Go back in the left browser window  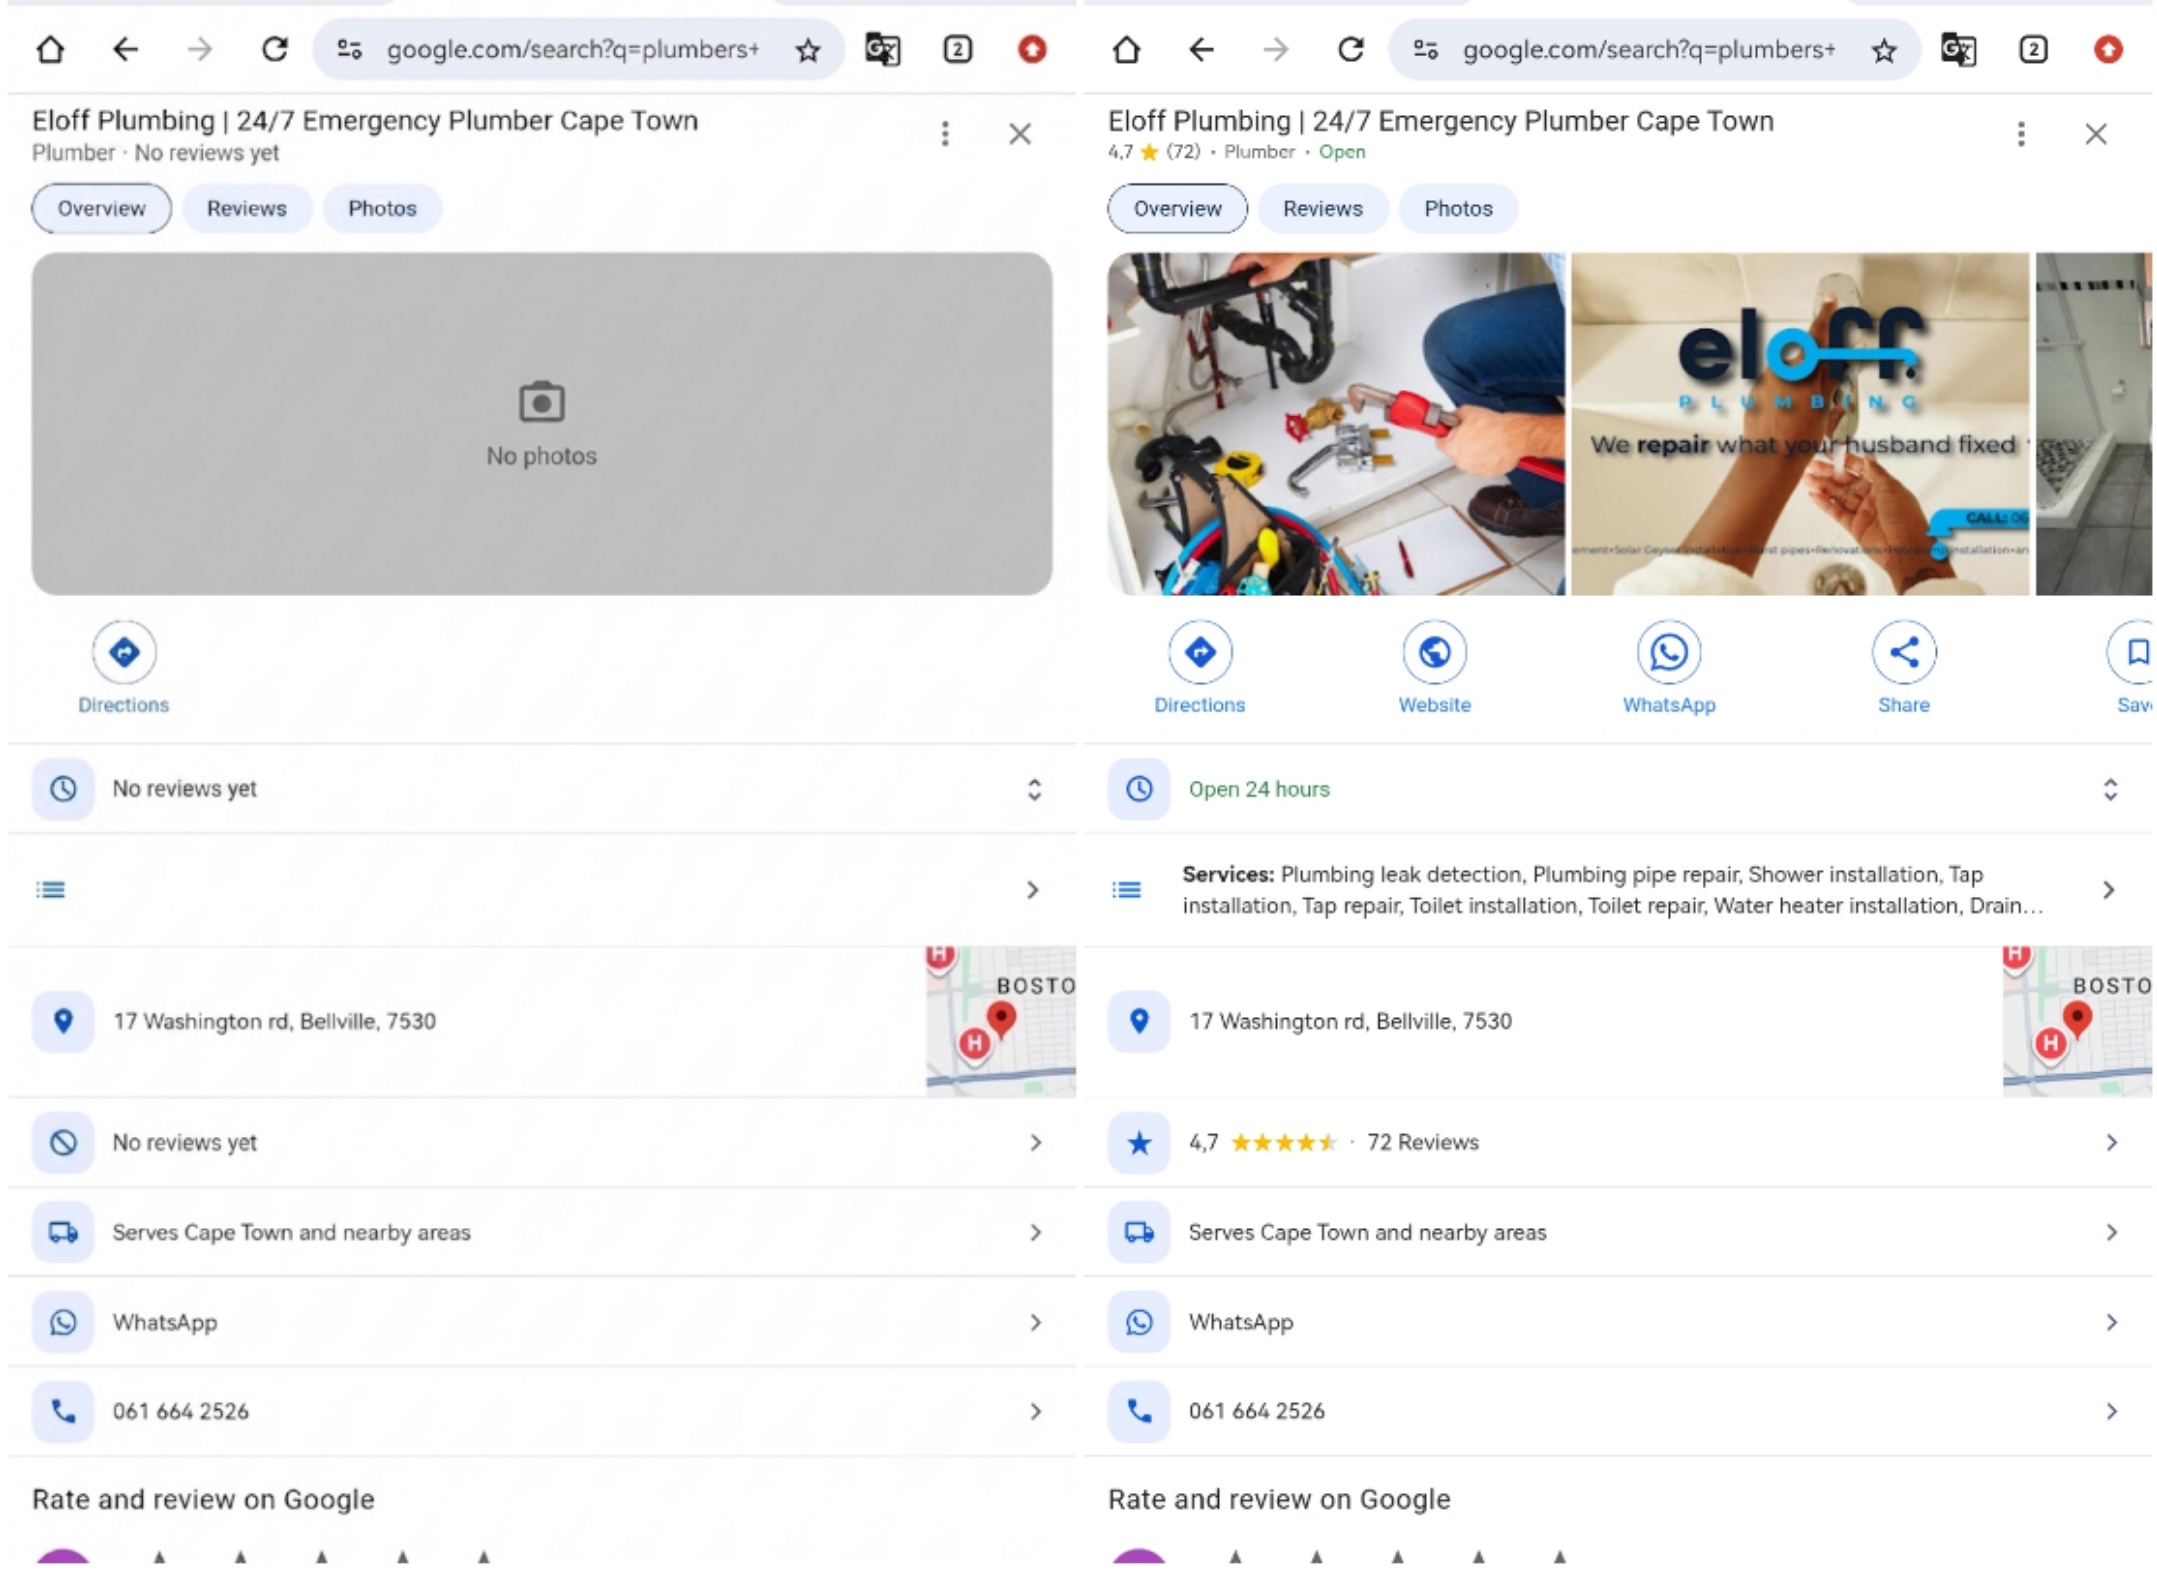click(125, 49)
